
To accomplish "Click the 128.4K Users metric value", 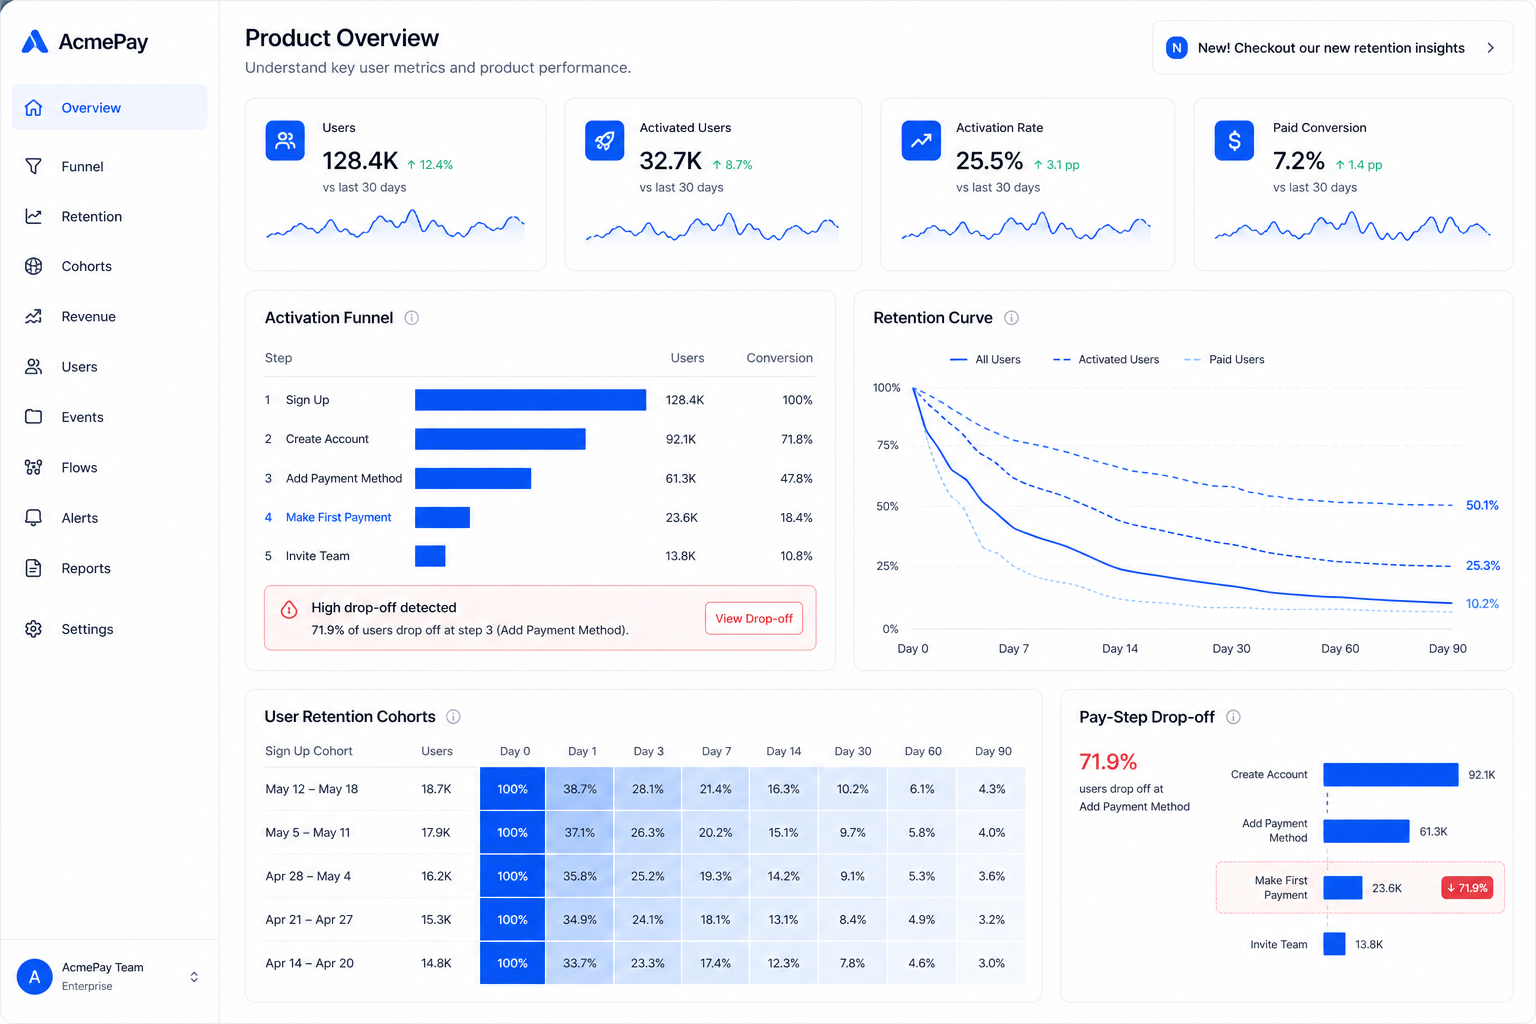I will 360,161.
